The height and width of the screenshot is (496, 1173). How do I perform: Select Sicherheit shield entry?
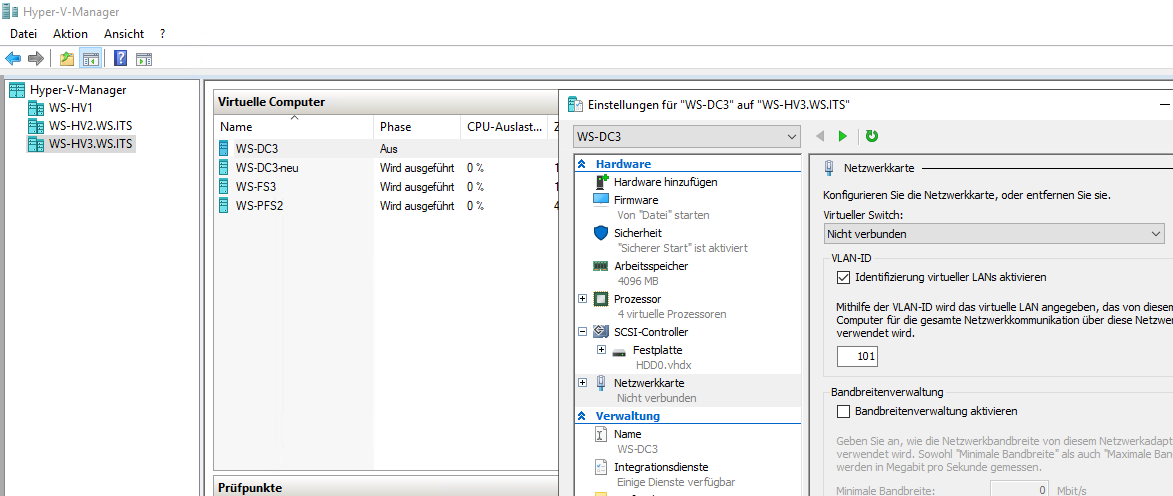click(x=637, y=233)
